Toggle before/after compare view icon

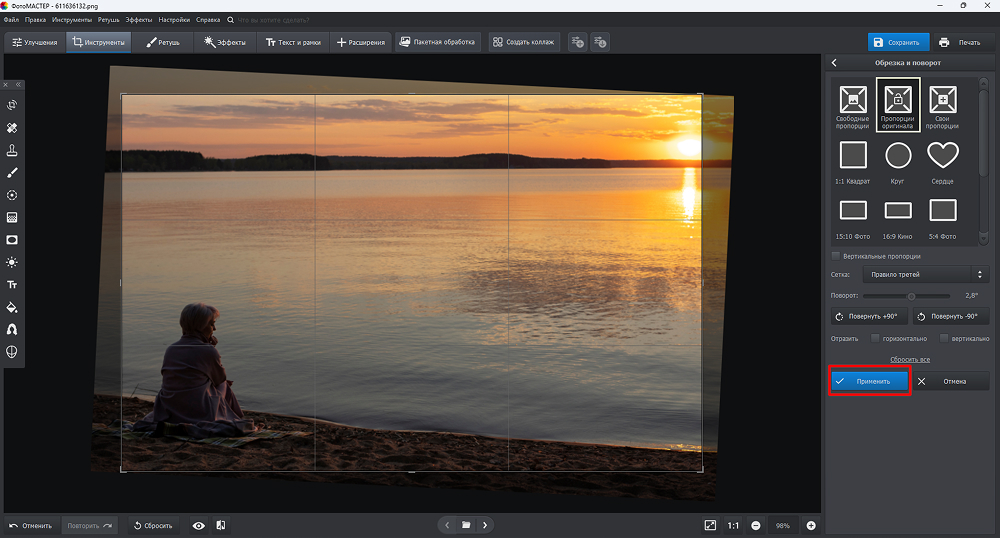(221, 525)
